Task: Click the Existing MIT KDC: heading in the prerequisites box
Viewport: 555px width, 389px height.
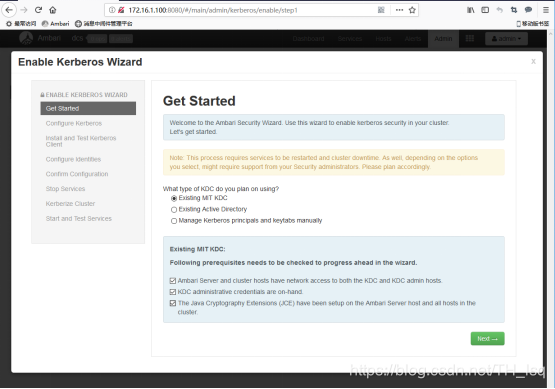Action: click(x=198, y=249)
